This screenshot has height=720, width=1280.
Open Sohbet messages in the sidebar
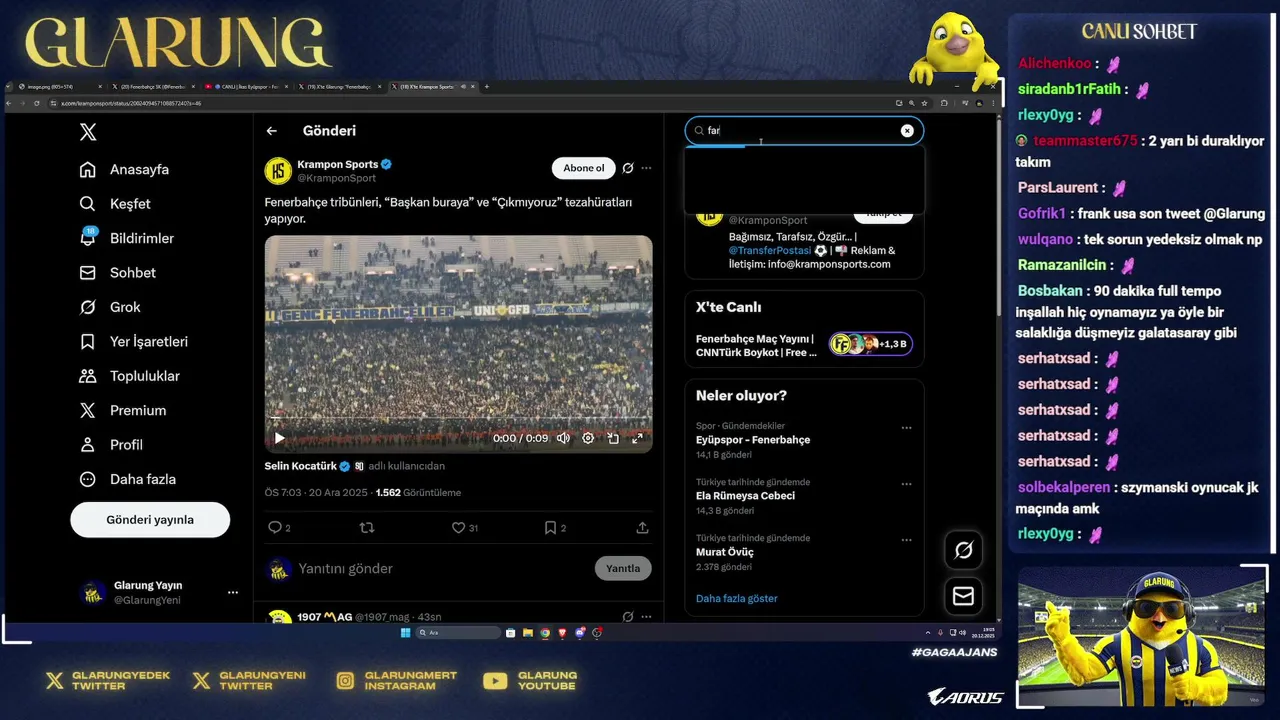coord(118,272)
